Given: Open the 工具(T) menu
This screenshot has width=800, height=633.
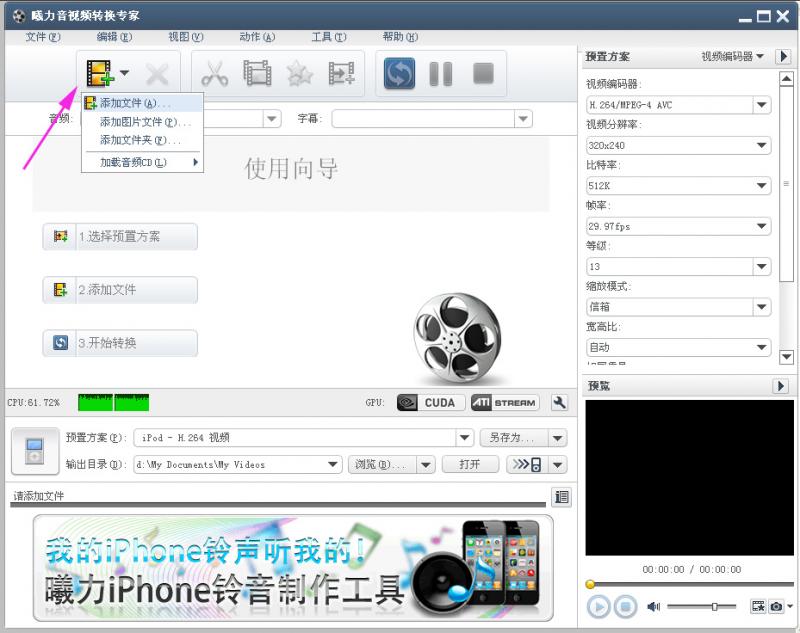Looking at the screenshot, I should pos(329,37).
